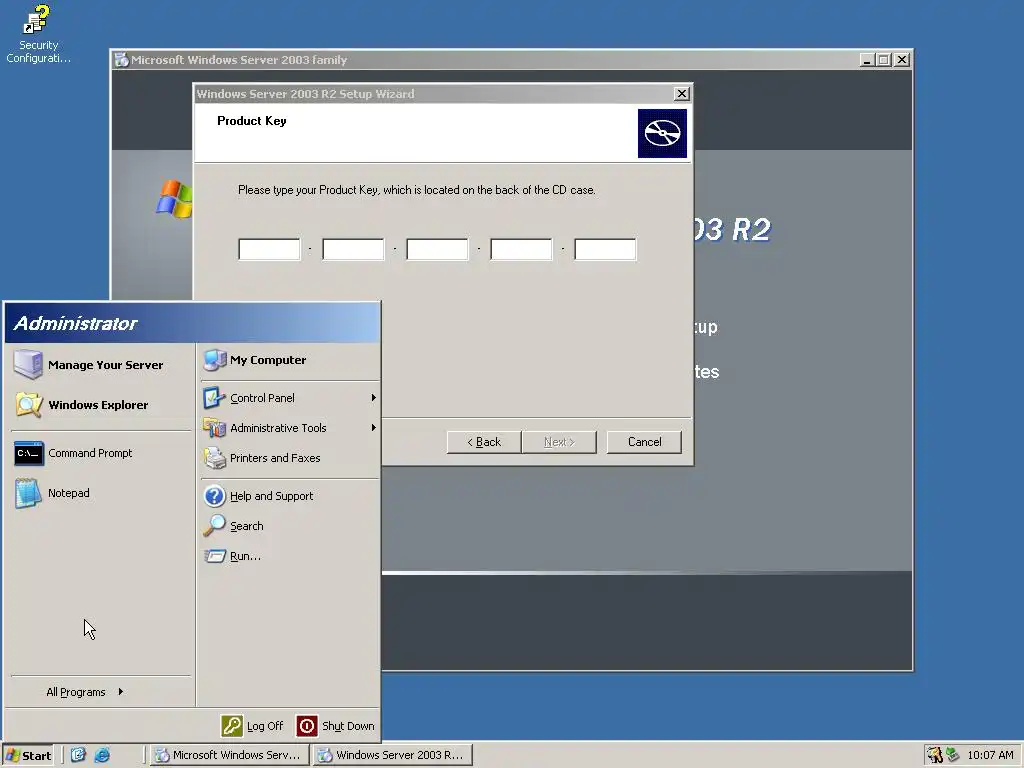Launch Internet Explorer from quick launch

(x=102, y=755)
